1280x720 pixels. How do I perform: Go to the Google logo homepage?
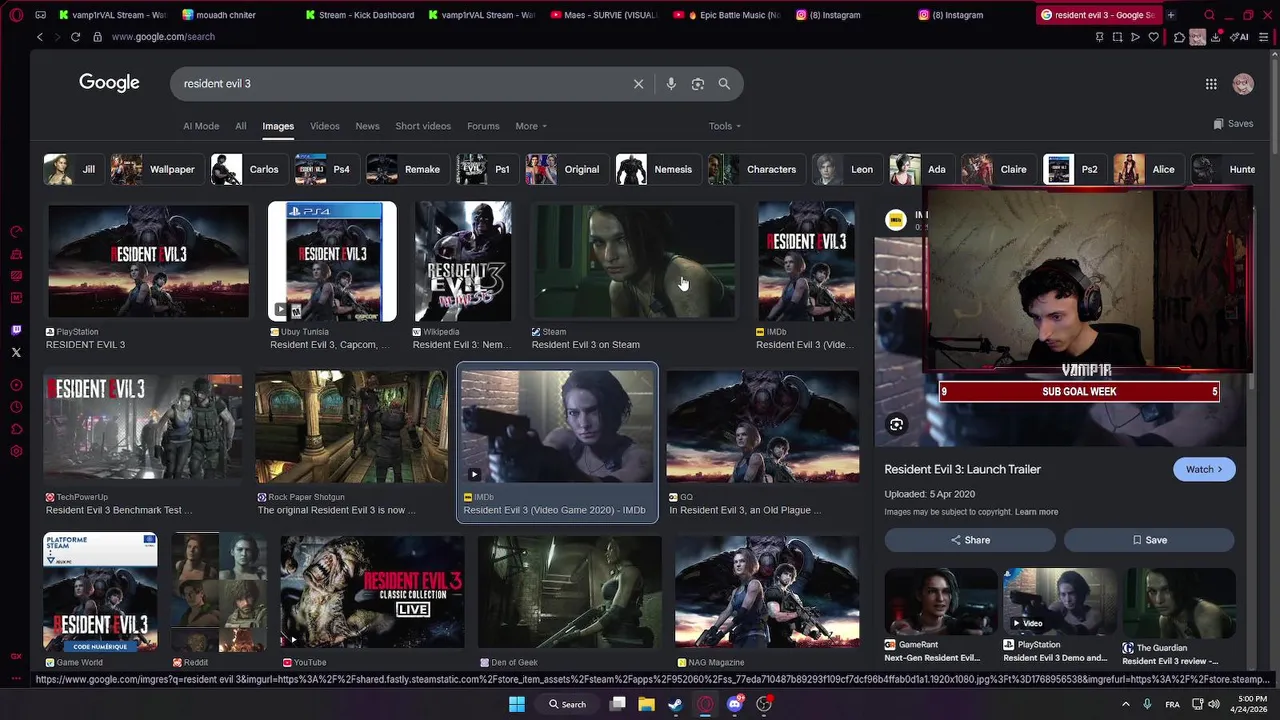pos(109,83)
